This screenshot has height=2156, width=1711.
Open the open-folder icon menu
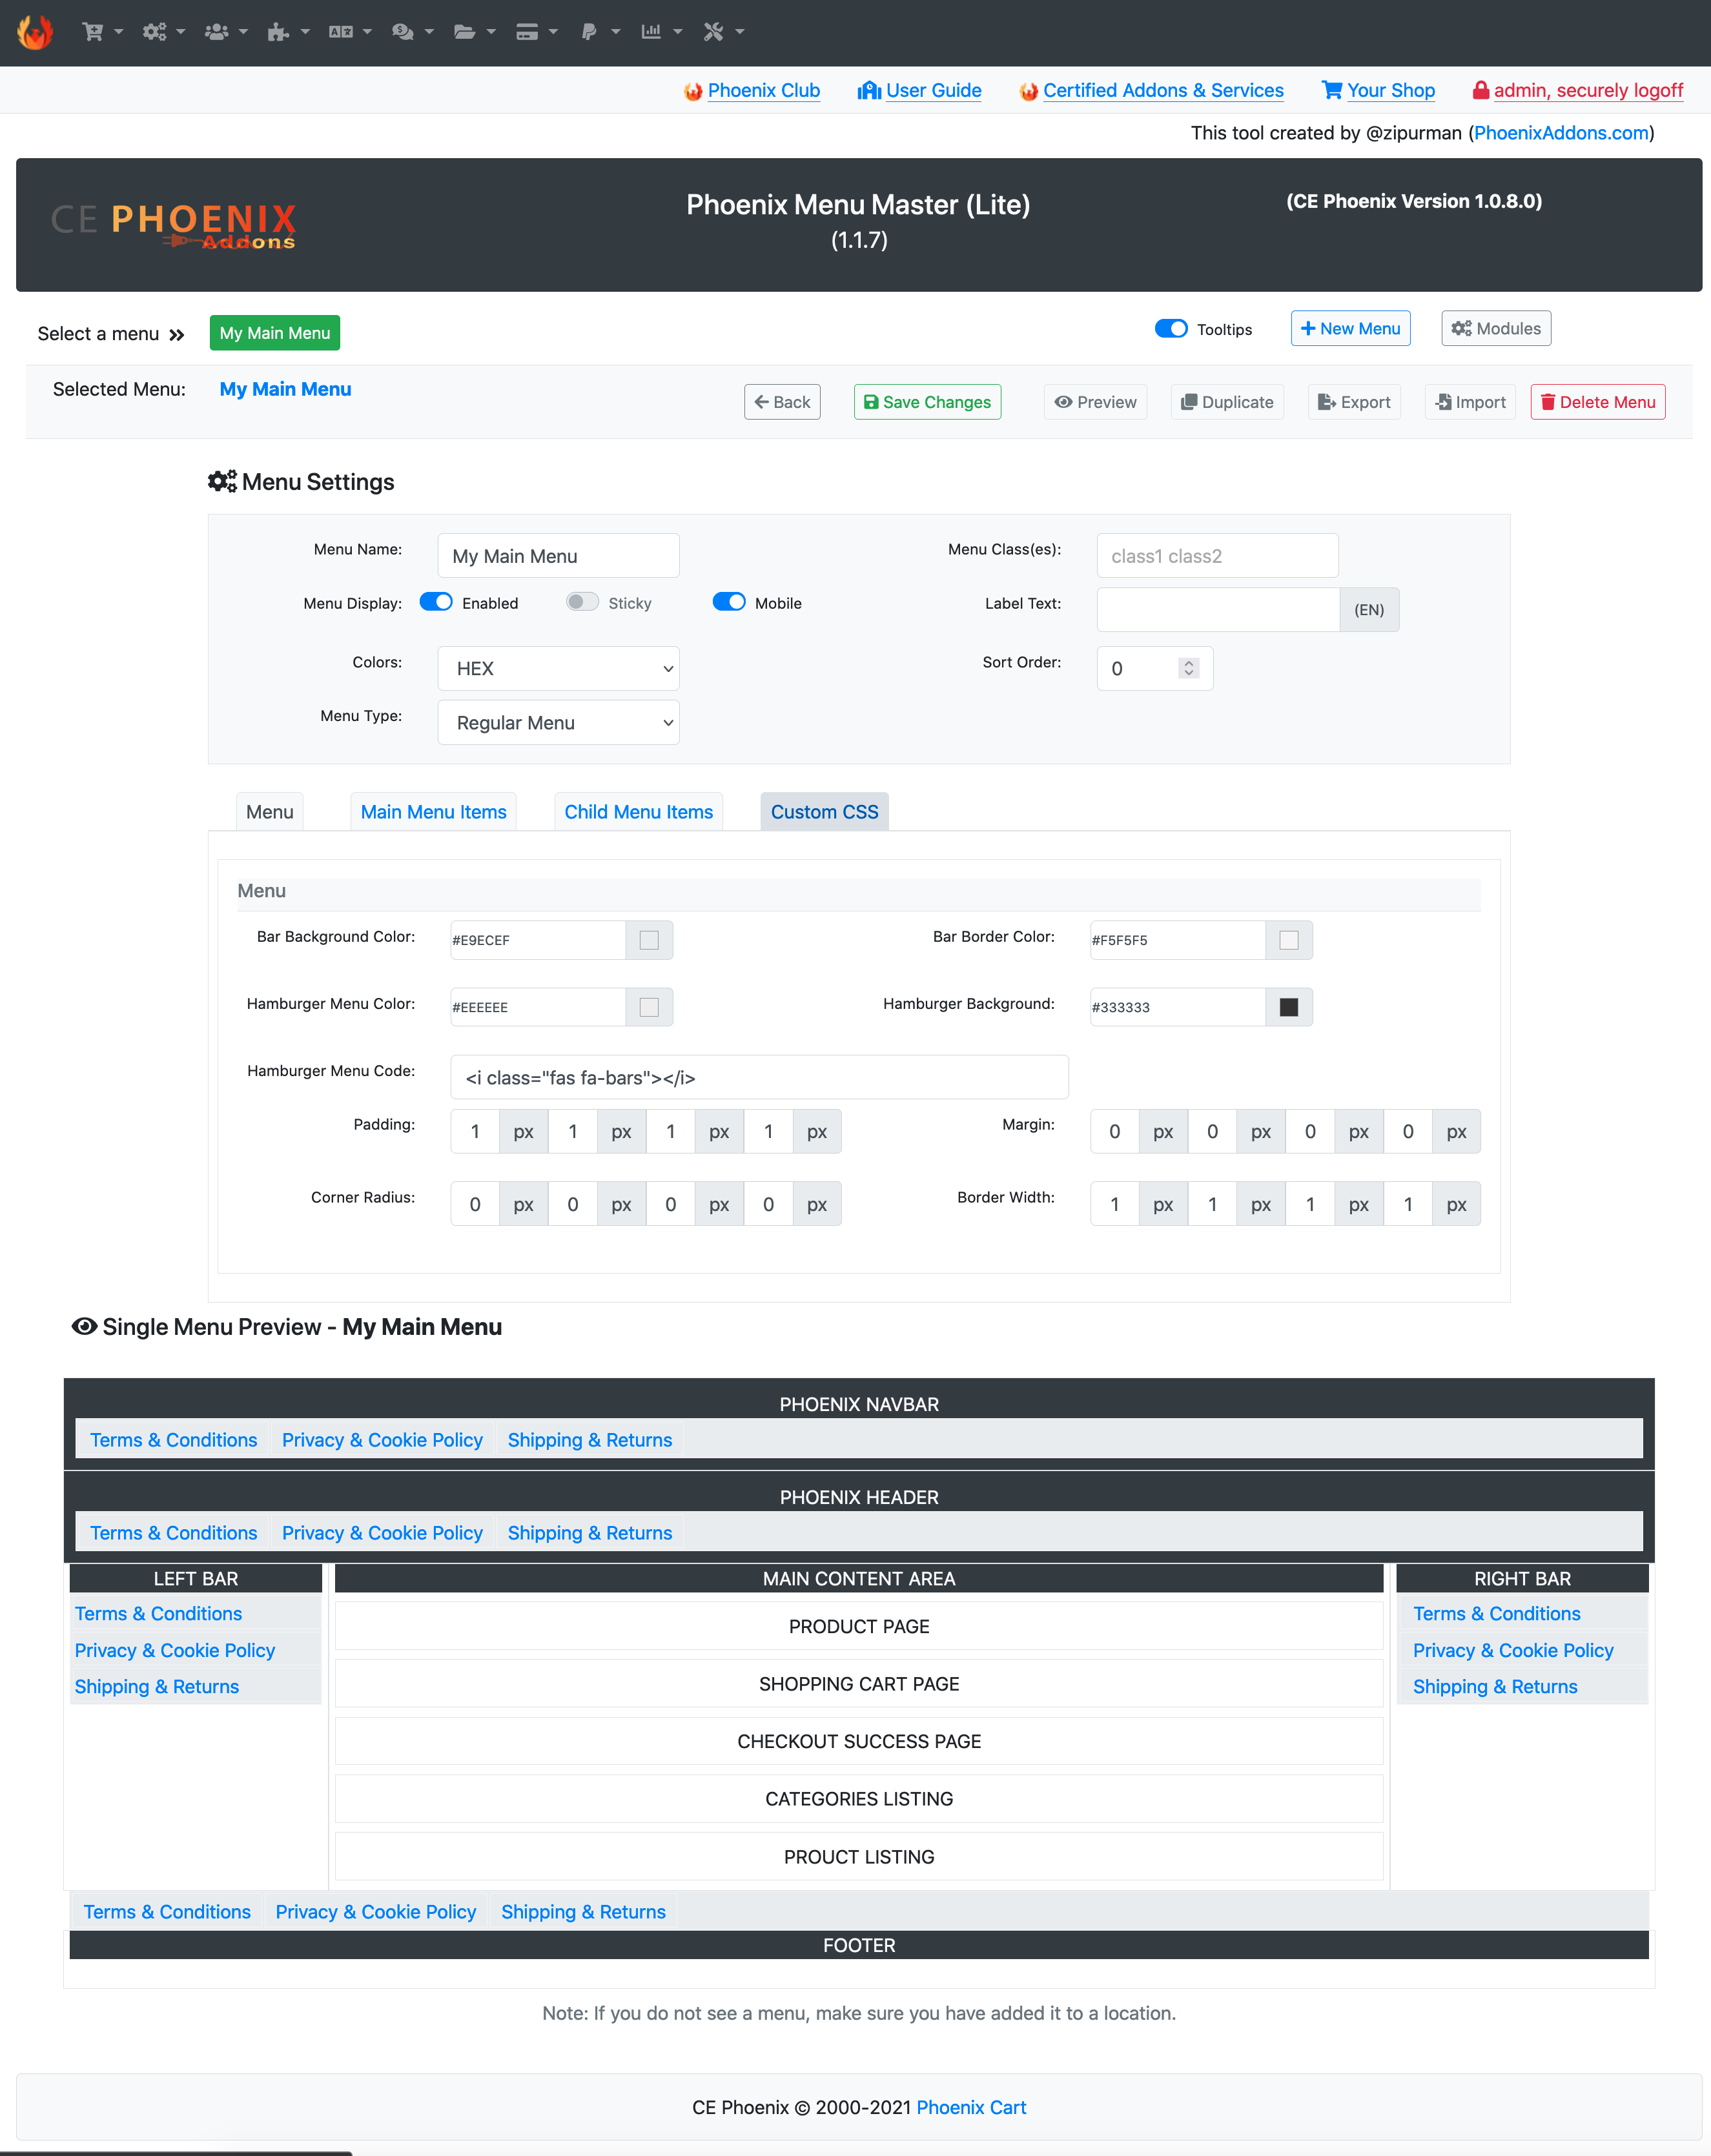(x=474, y=32)
